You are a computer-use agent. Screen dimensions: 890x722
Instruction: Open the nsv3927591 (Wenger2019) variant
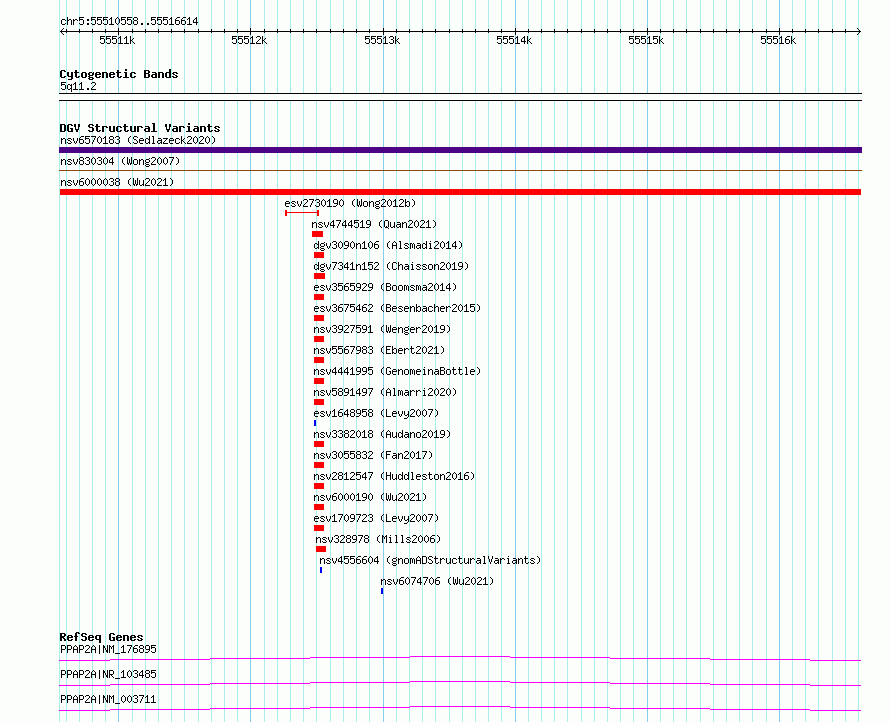382,329
